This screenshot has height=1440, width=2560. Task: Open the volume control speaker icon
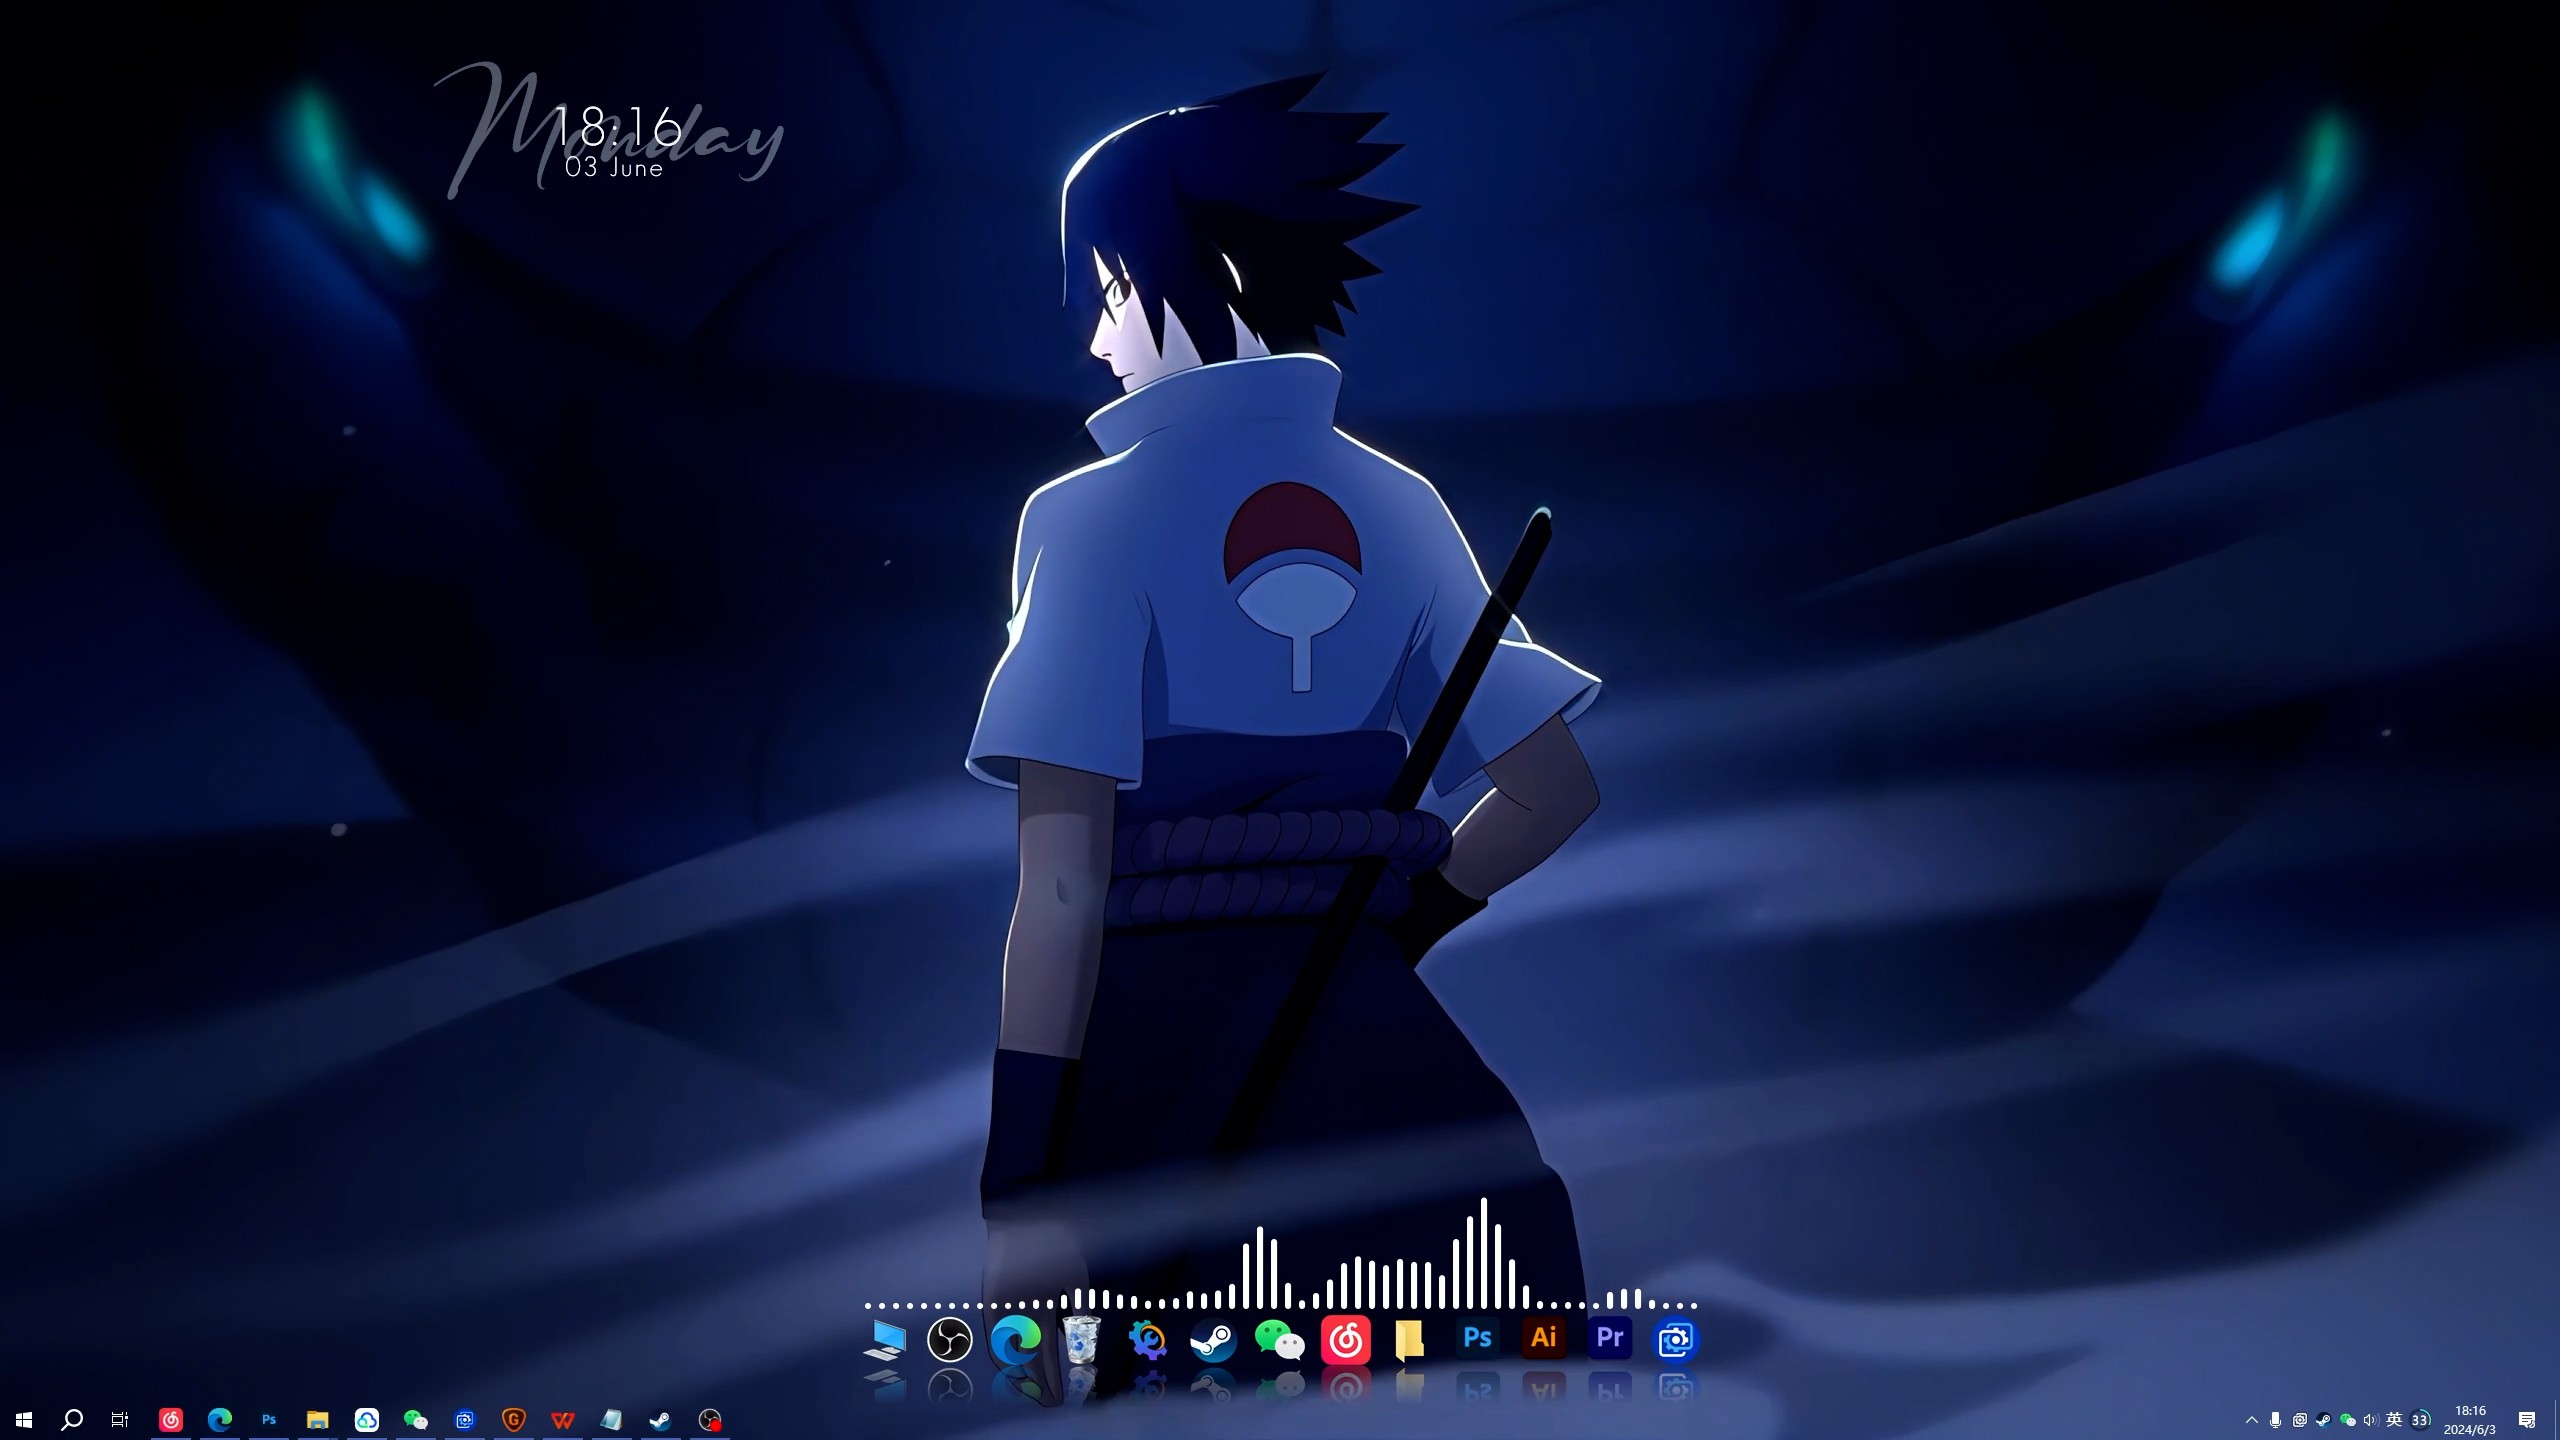[2369, 1420]
